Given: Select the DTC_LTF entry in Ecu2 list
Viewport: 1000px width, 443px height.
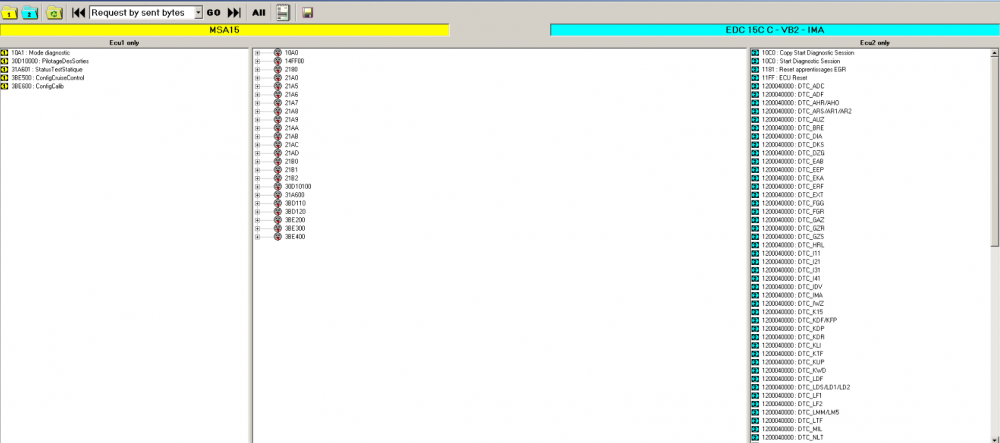Looking at the screenshot, I should click(x=793, y=421).
